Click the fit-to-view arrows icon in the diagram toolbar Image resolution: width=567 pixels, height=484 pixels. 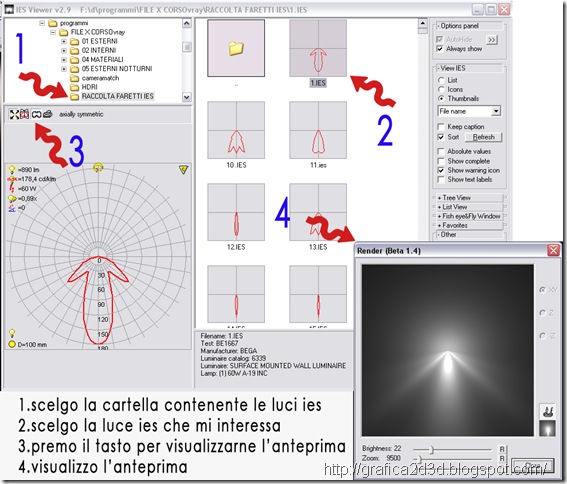tap(14, 114)
